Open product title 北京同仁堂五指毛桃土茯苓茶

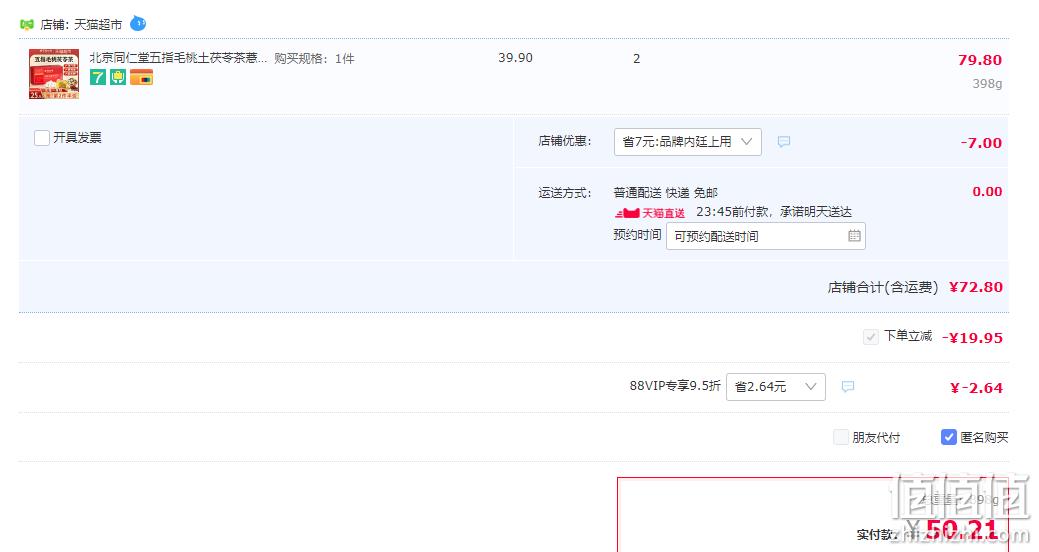pyautogui.click(x=178, y=58)
